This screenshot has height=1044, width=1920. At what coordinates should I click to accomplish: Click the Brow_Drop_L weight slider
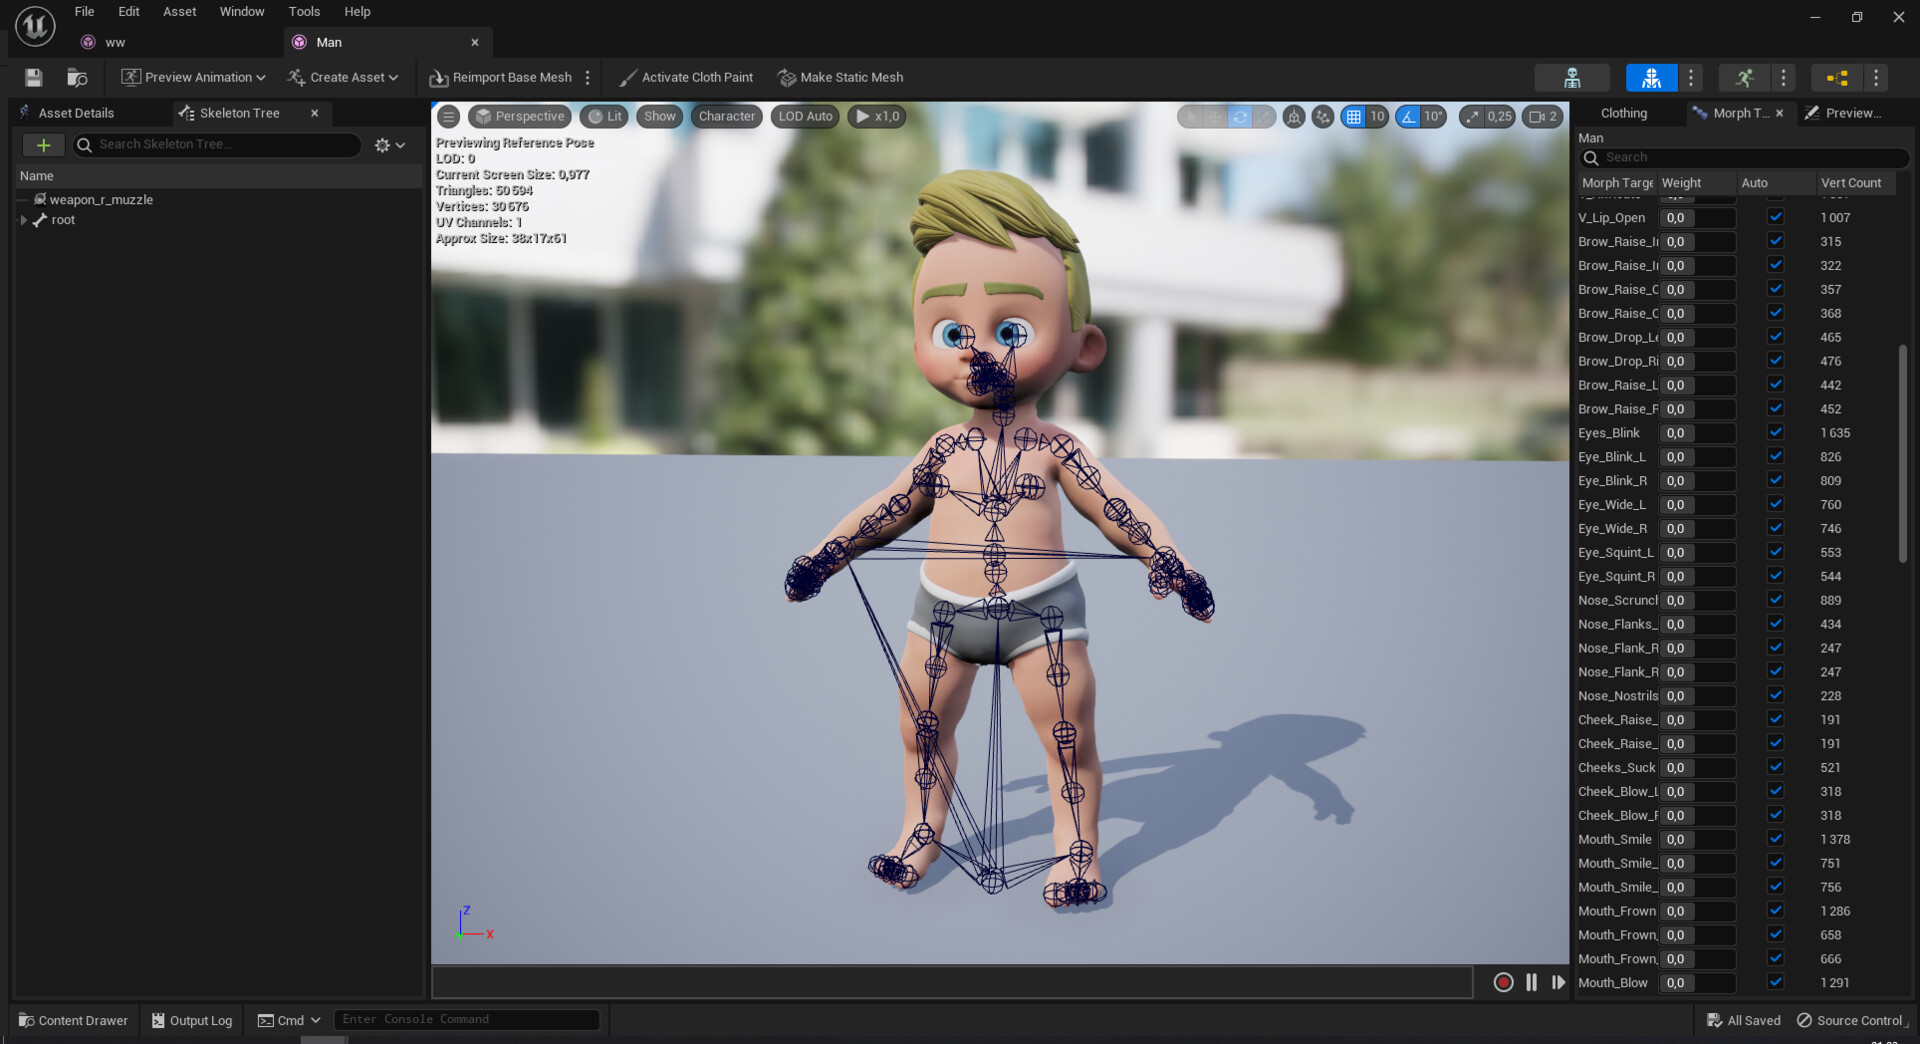[1697, 337]
